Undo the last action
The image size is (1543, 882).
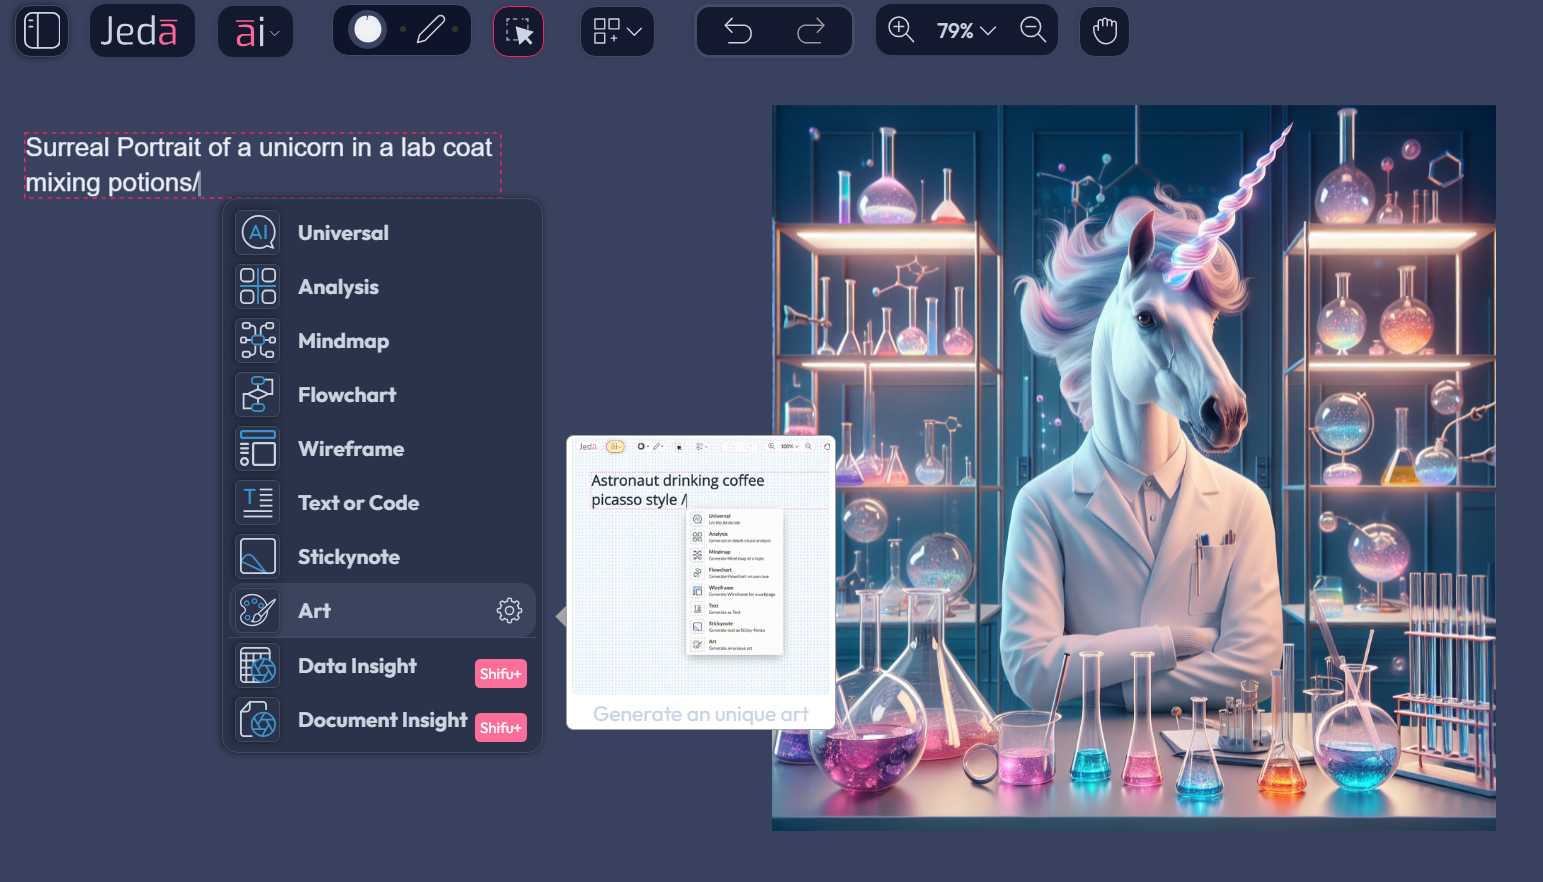(738, 31)
